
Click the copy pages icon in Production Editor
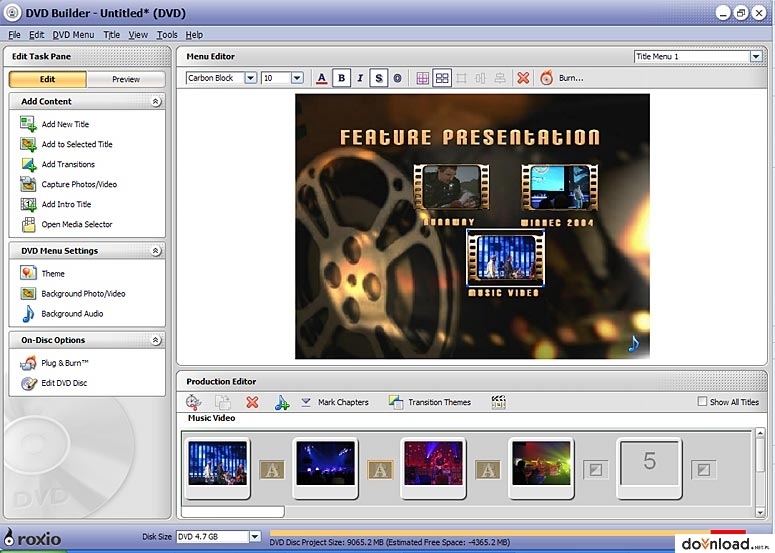click(x=223, y=402)
